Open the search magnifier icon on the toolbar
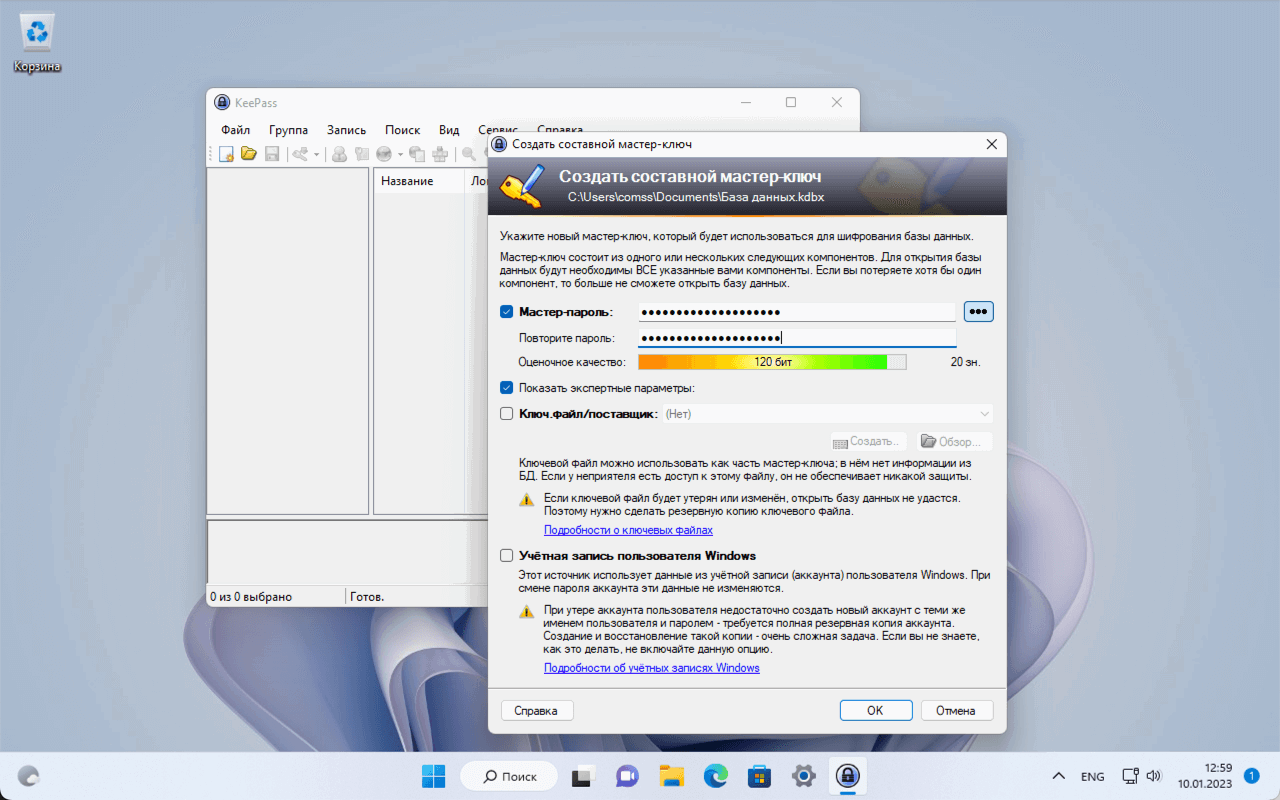Screen dimensions: 1280x800 pos(470,154)
